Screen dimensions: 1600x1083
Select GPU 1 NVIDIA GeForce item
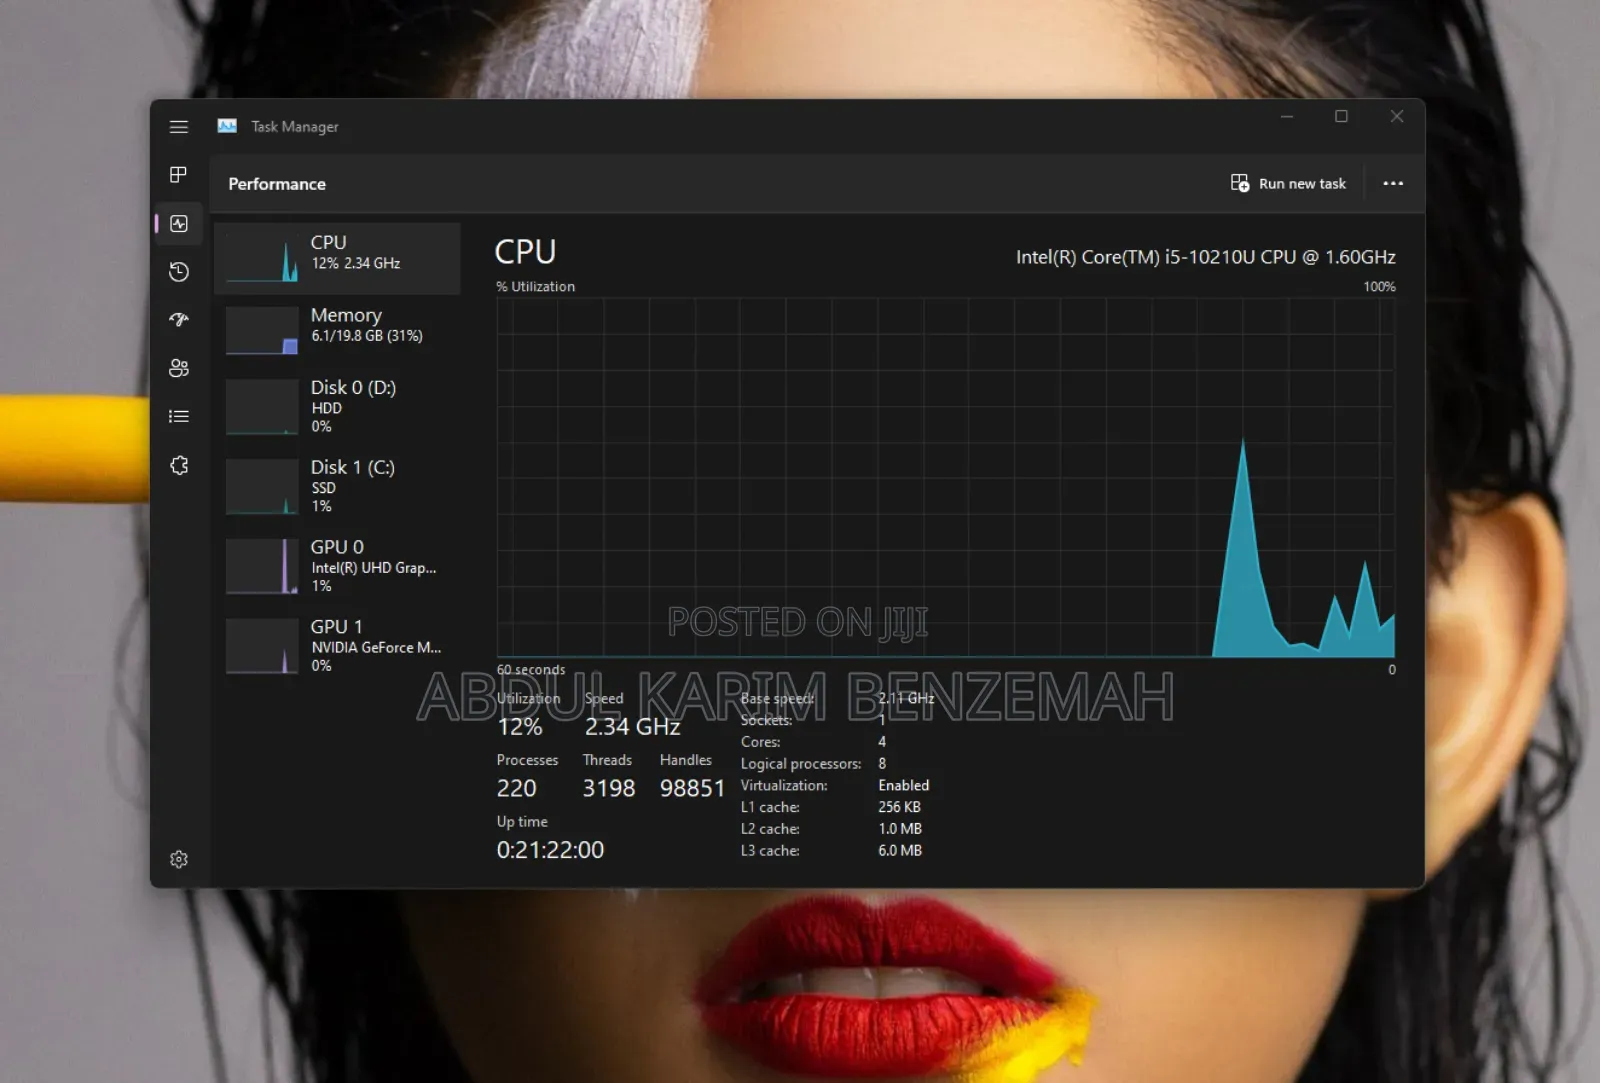coord(337,646)
